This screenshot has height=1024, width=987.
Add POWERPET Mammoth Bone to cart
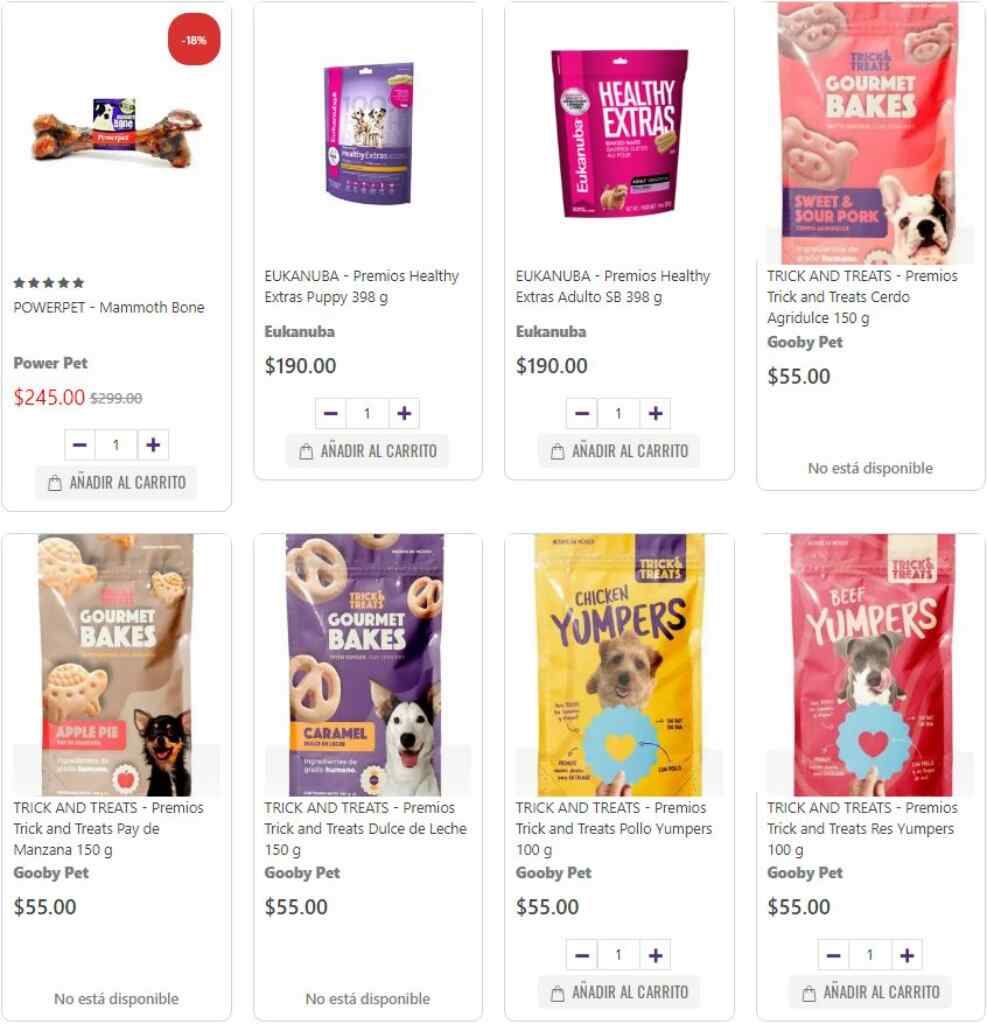tap(116, 483)
